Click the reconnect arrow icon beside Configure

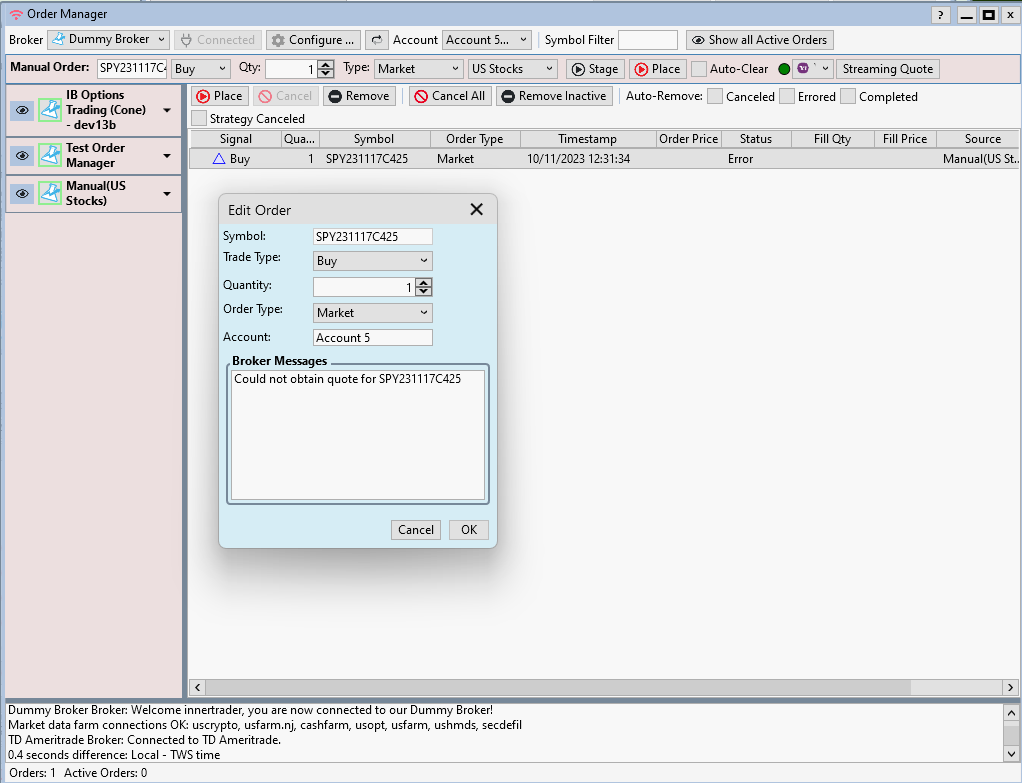376,40
